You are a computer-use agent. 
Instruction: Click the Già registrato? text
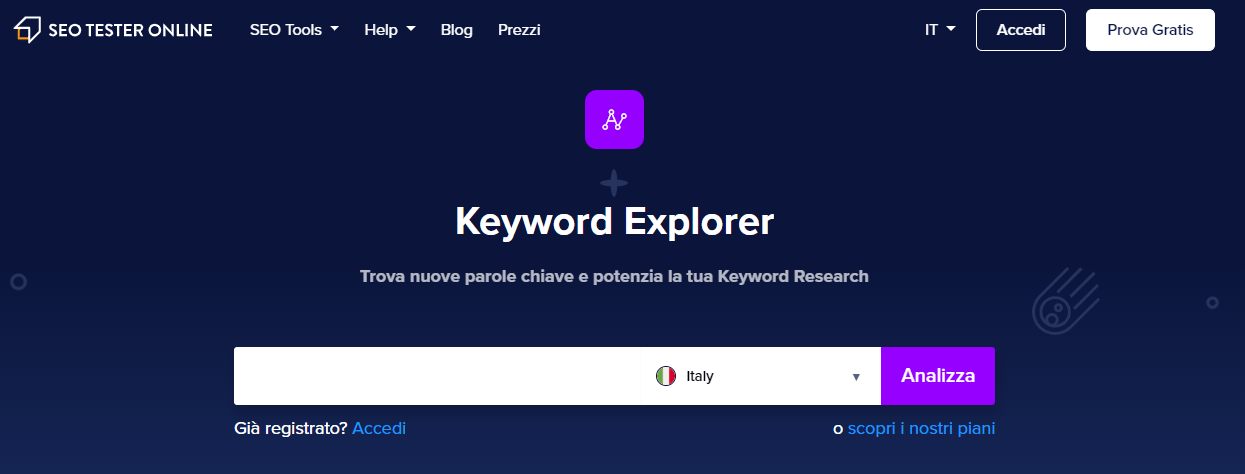click(x=290, y=428)
